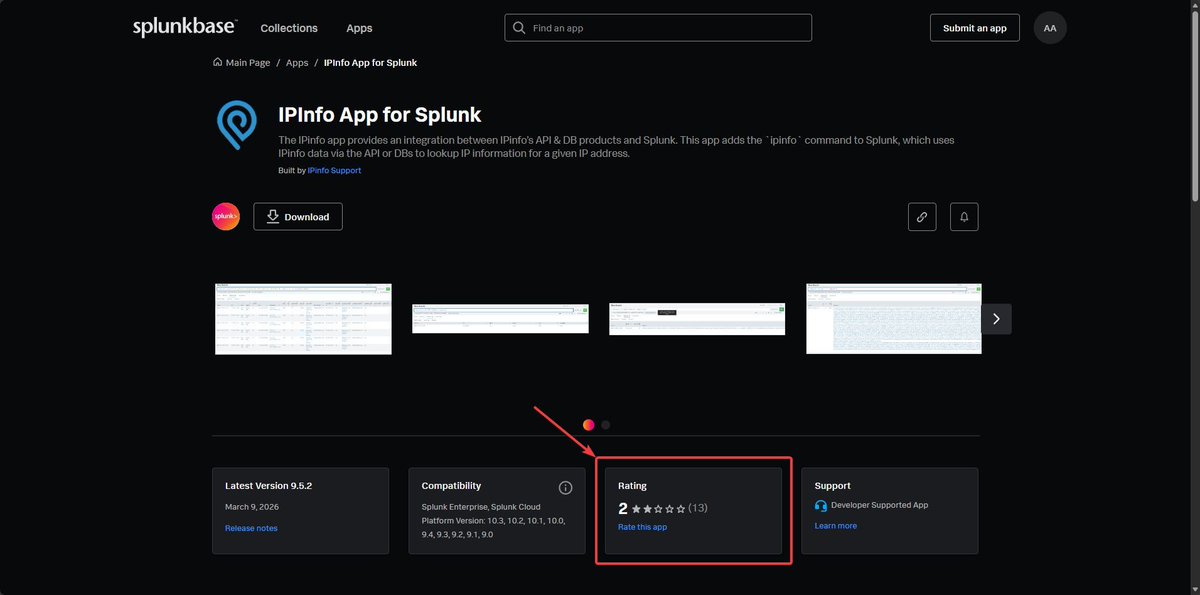Click the developer support headset icon

tap(821, 506)
